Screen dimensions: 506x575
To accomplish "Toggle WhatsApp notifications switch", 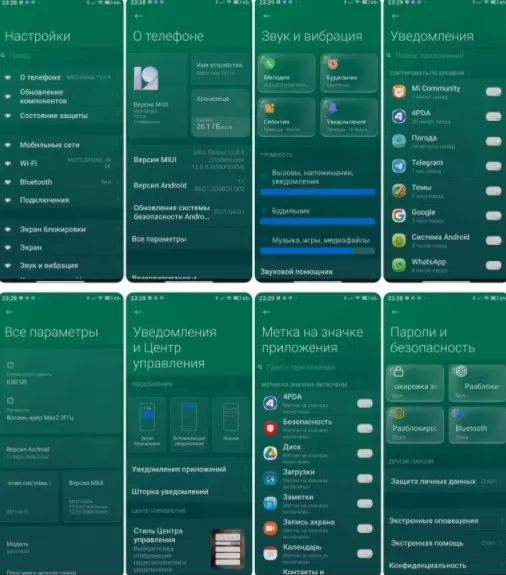I will (x=493, y=265).
